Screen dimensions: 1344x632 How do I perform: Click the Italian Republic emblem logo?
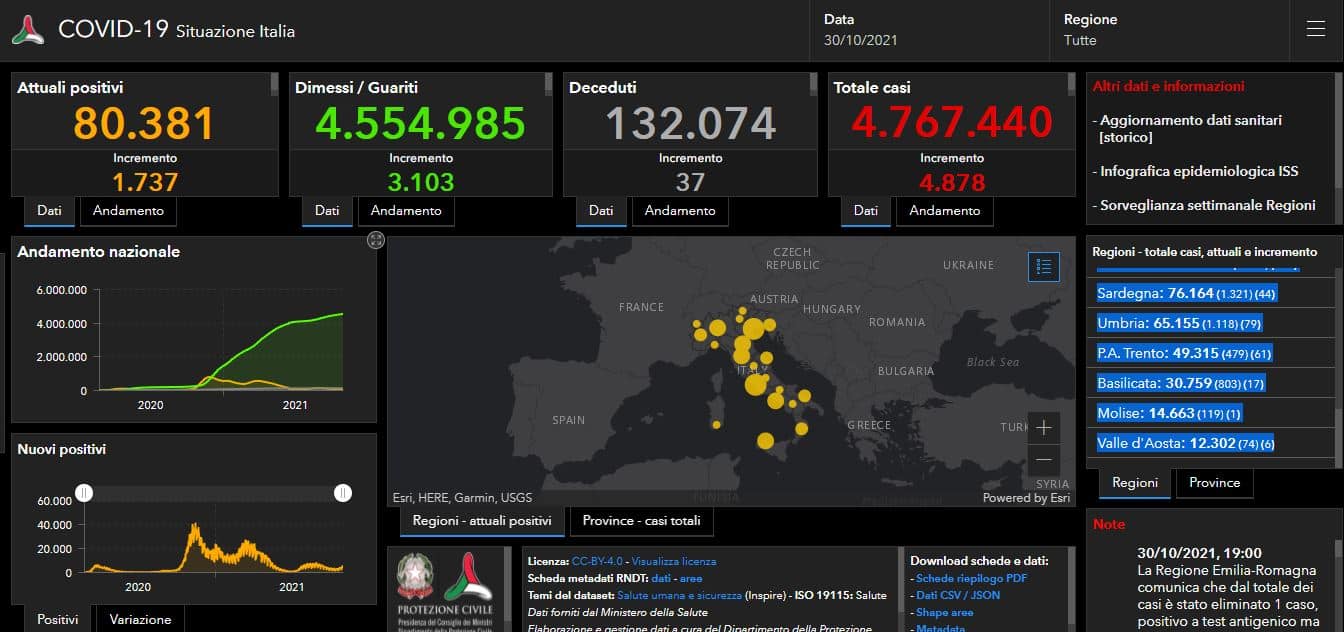tap(415, 576)
